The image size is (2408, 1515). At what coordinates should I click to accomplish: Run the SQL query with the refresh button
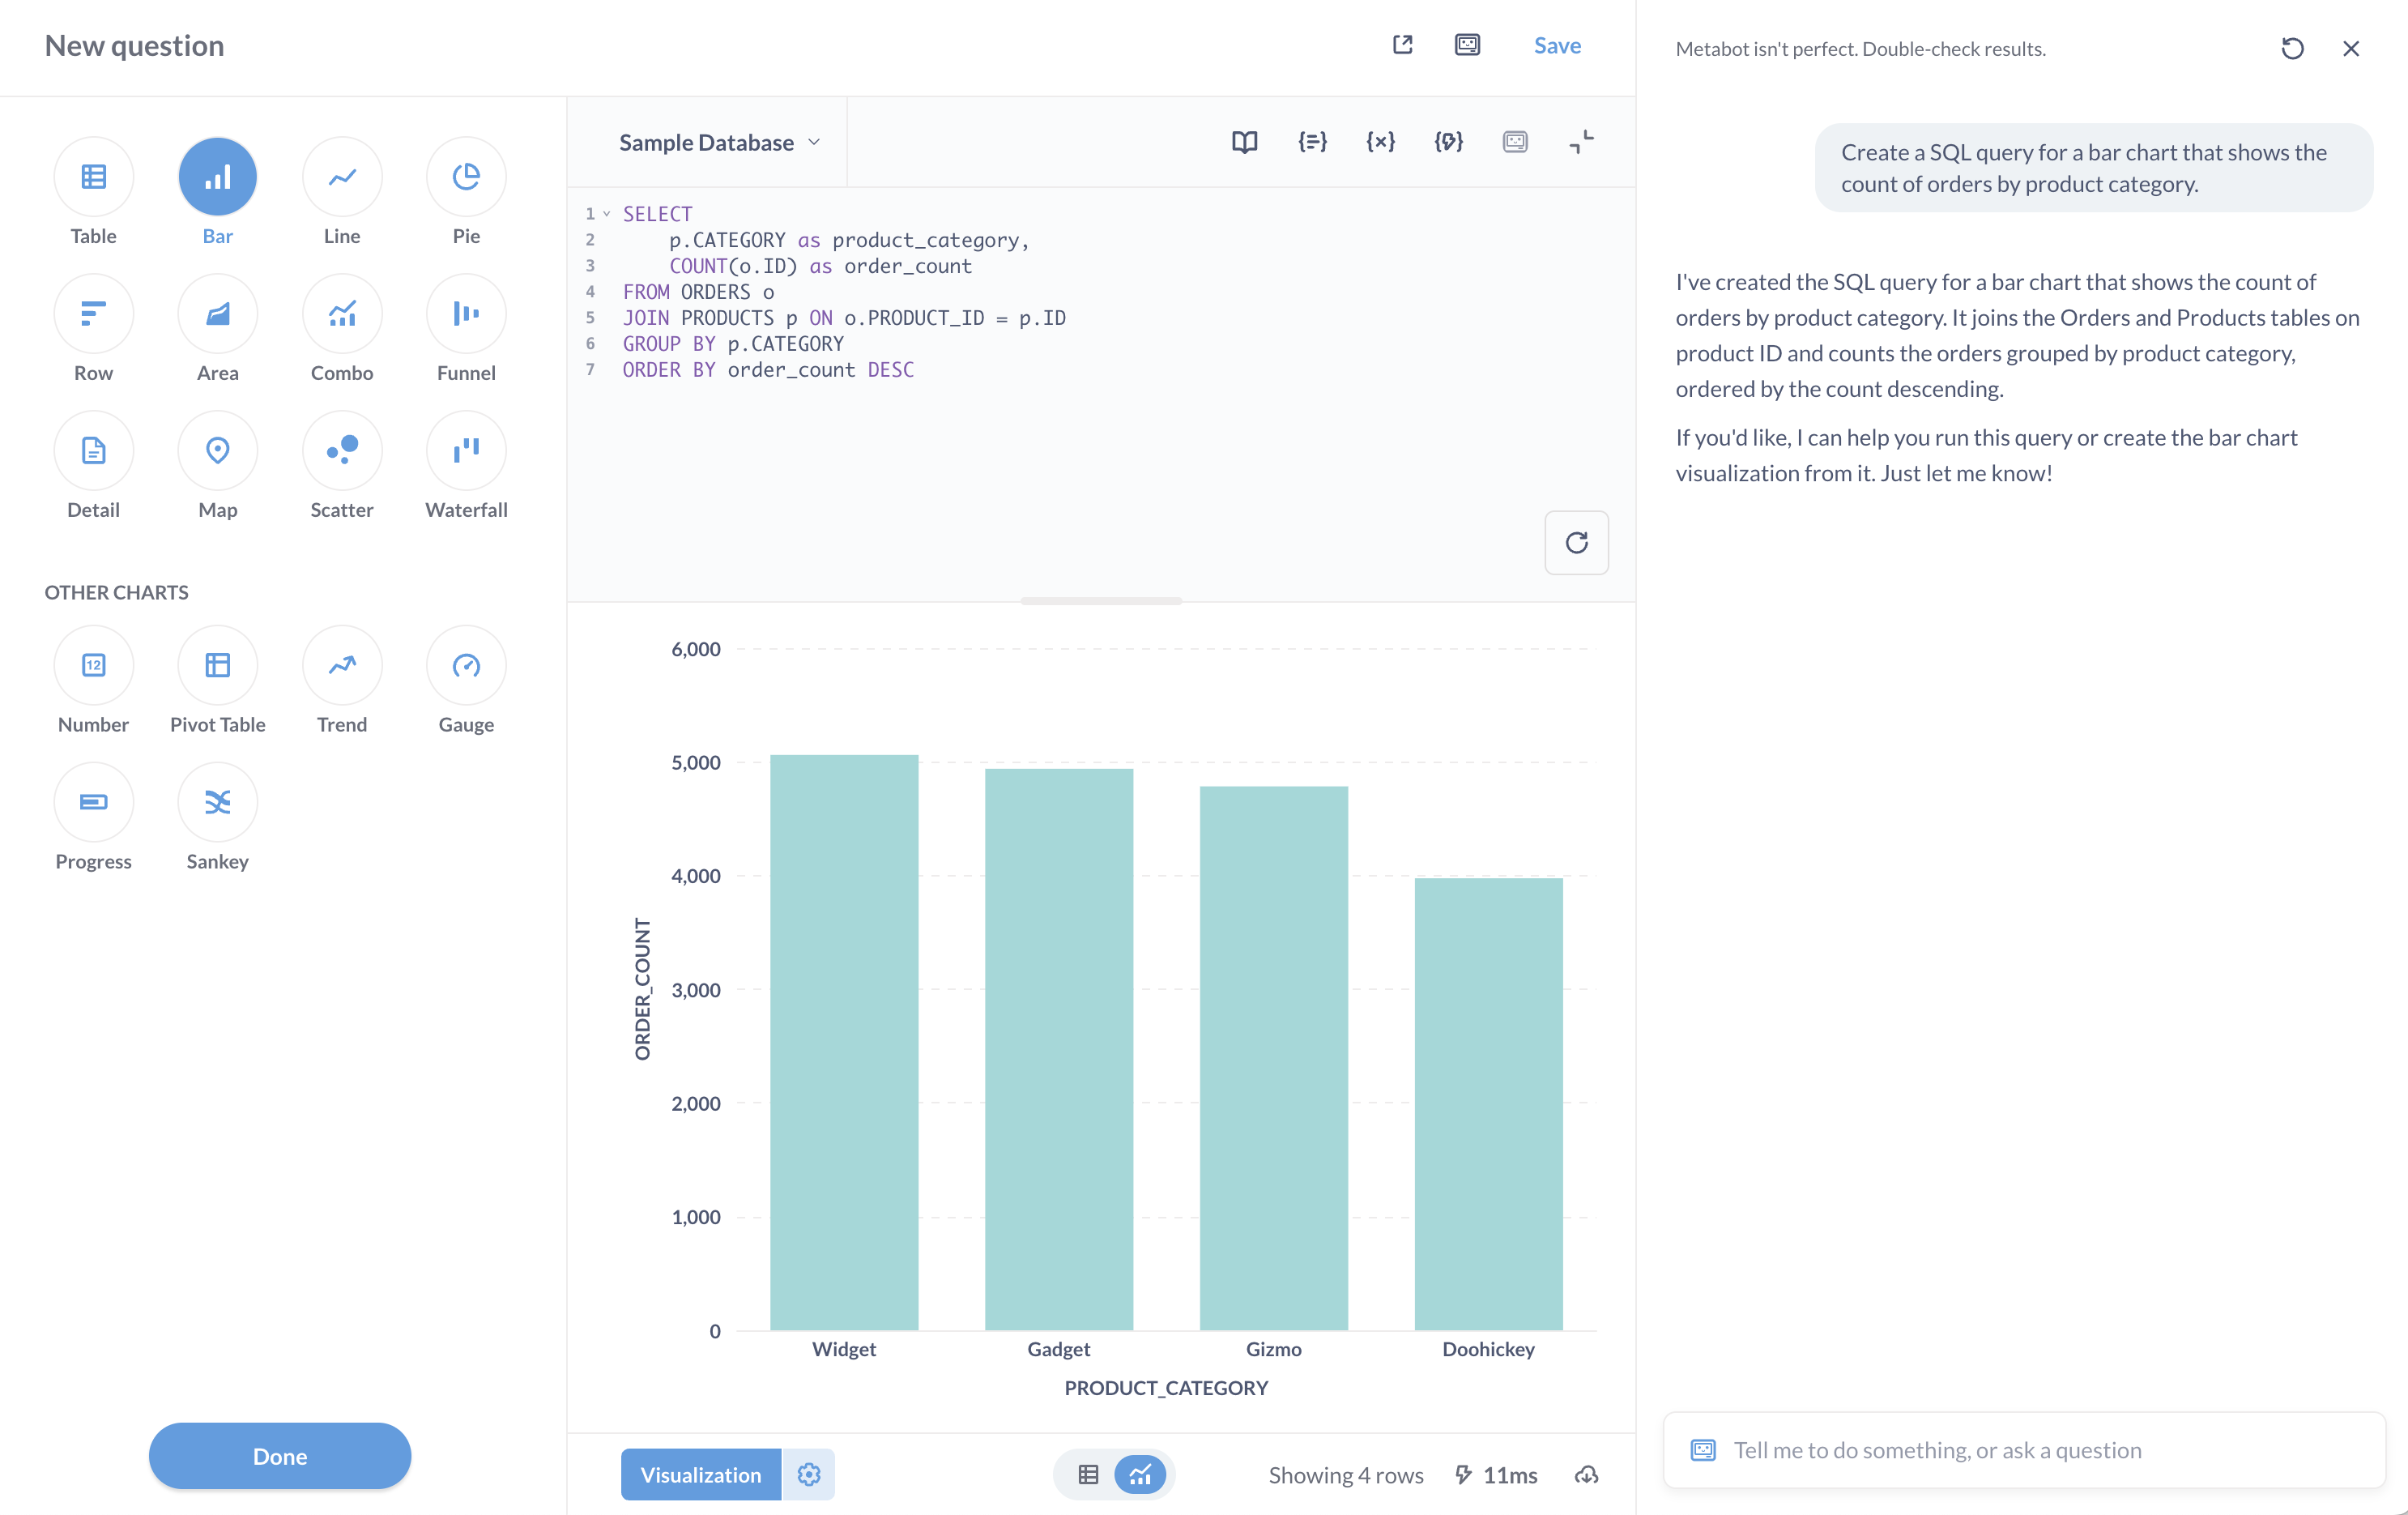[x=1577, y=543]
